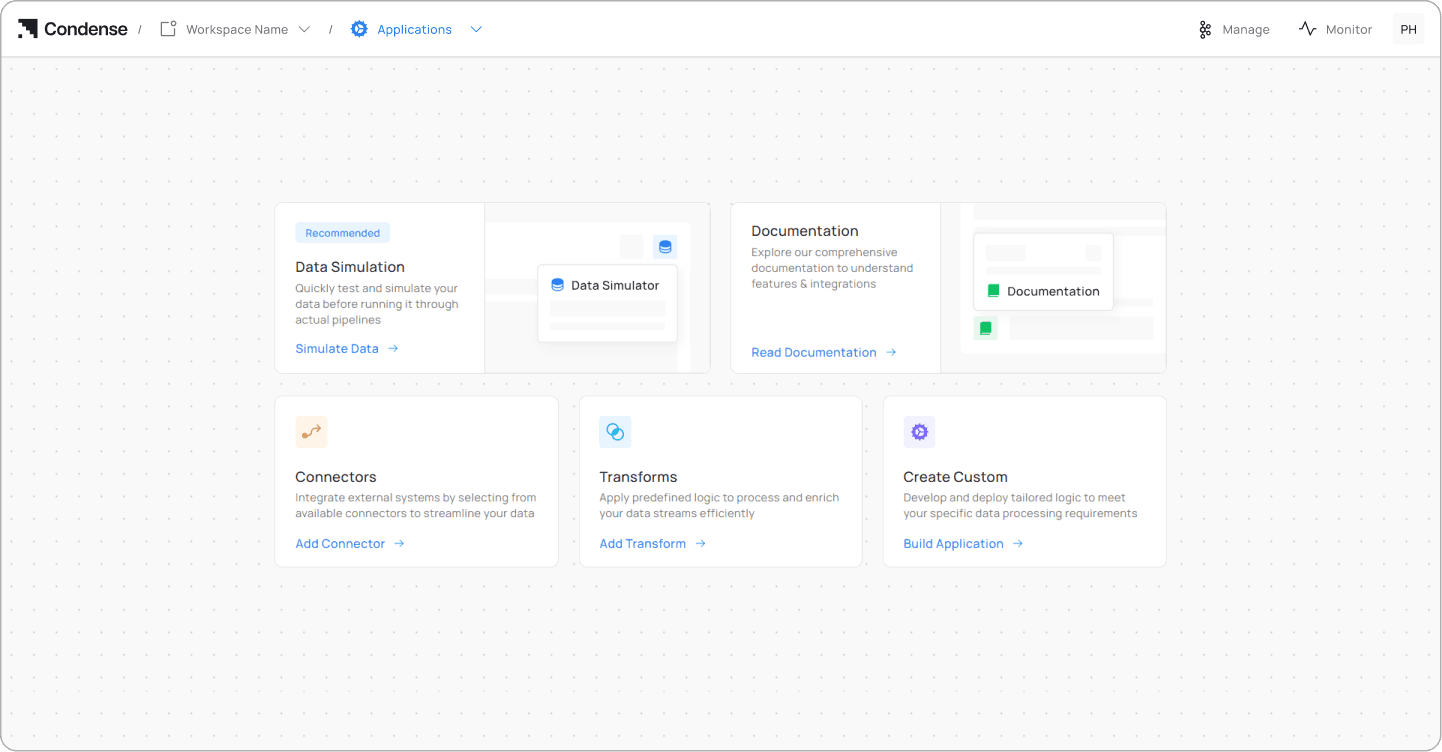Open the PH user avatar
Image resolution: width=1442 pixels, height=752 pixels.
click(1408, 29)
